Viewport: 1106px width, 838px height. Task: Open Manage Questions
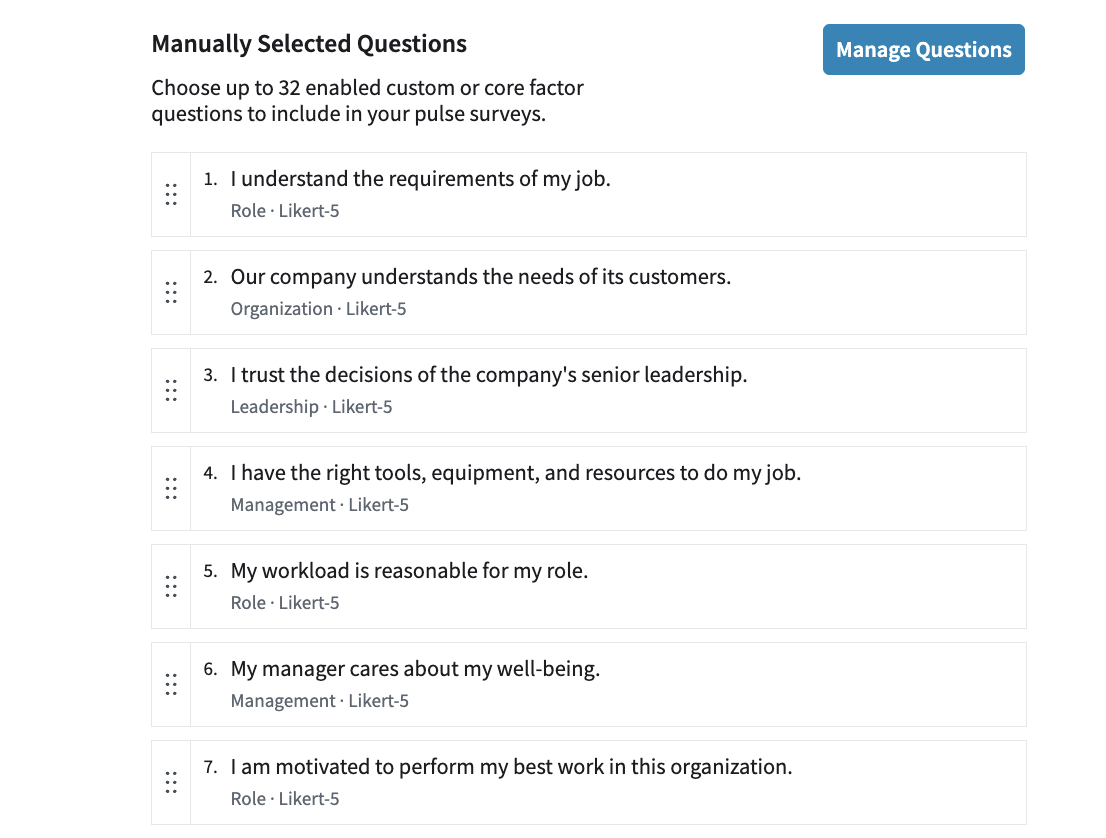coord(923,50)
